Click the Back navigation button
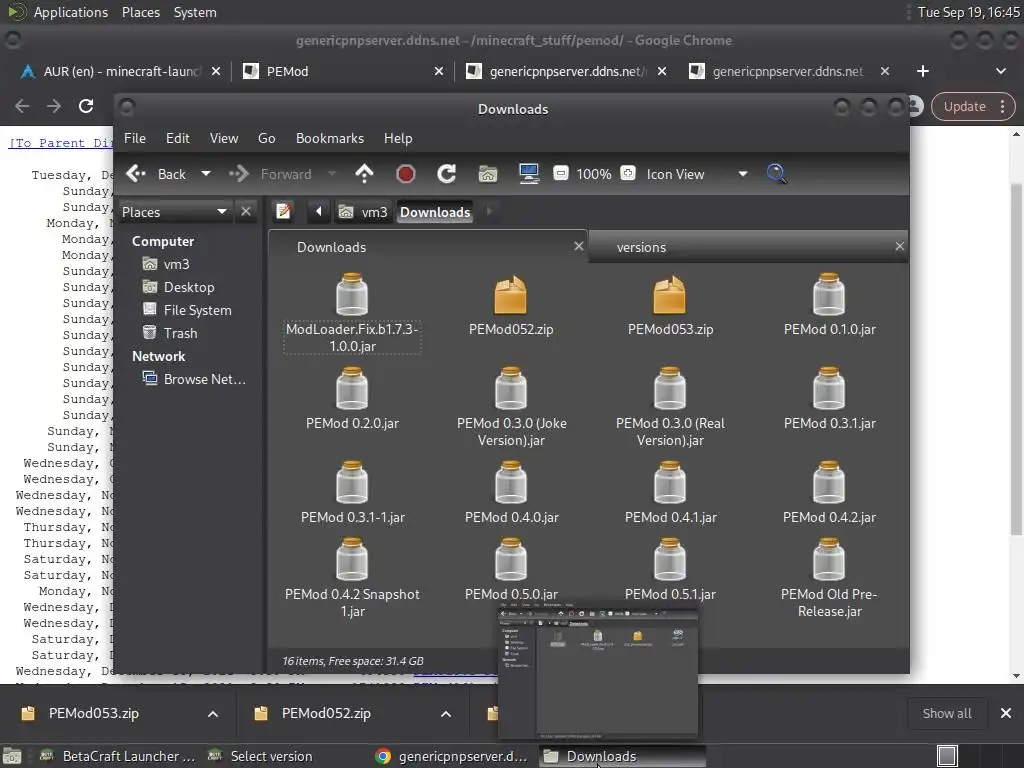The image size is (1024, 768). click(x=157, y=174)
